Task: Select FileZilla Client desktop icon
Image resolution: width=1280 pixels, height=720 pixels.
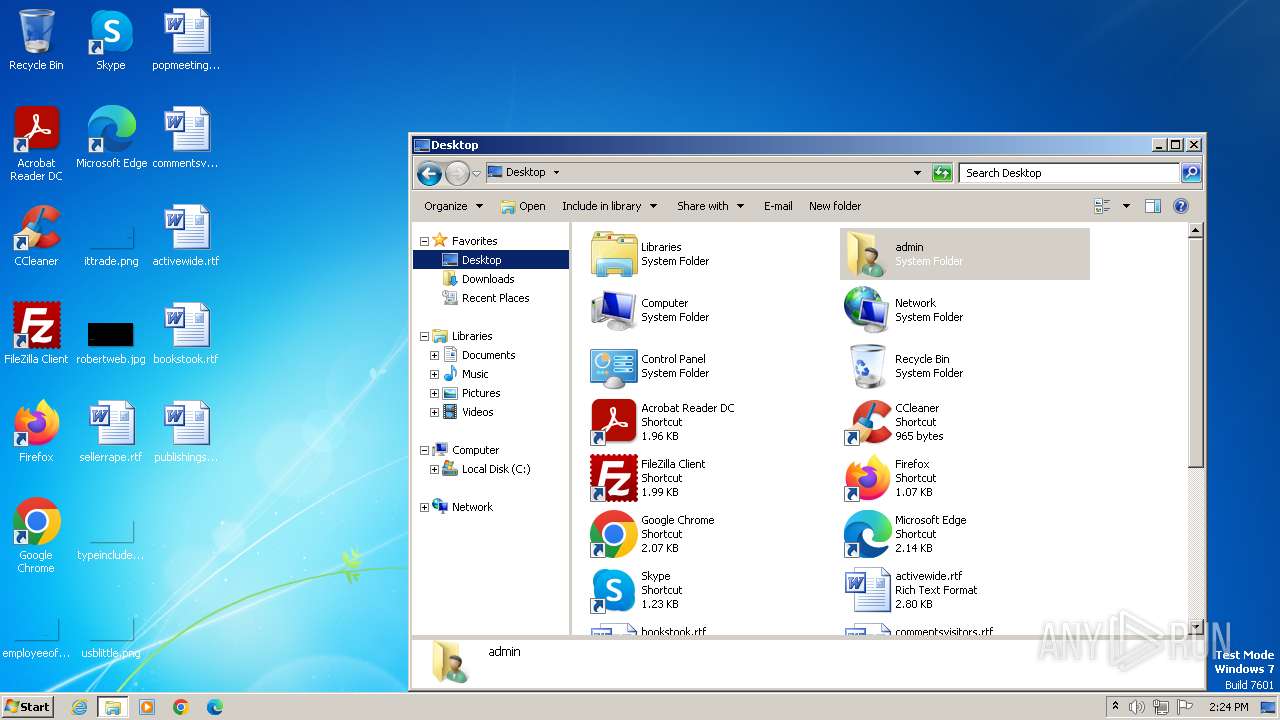Action: pyautogui.click(x=36, y=334)
